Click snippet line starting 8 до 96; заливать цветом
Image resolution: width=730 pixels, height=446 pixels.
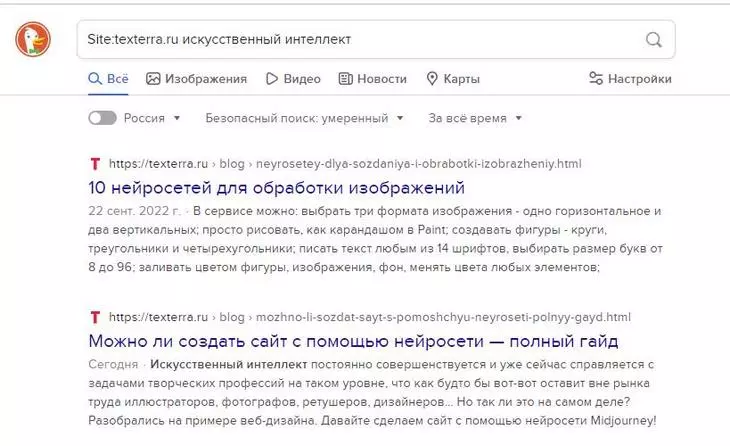tap(344, 267)
